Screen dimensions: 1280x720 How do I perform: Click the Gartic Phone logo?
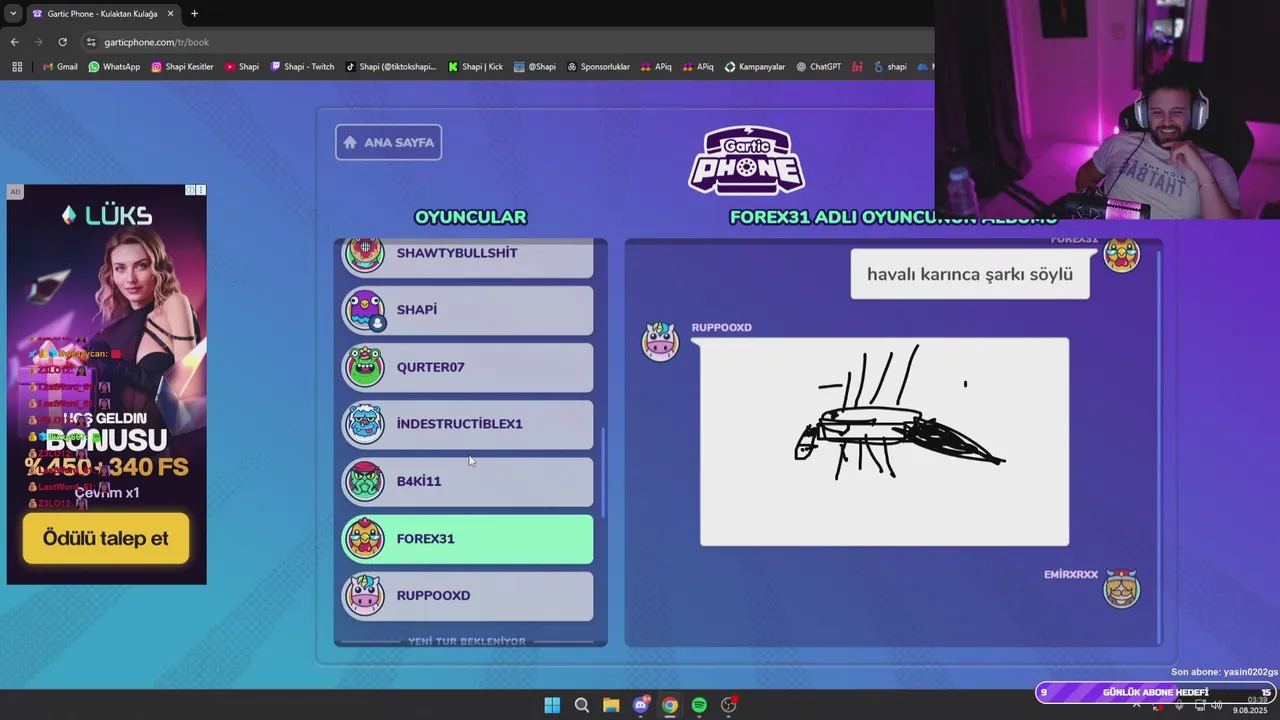(746, 161)
